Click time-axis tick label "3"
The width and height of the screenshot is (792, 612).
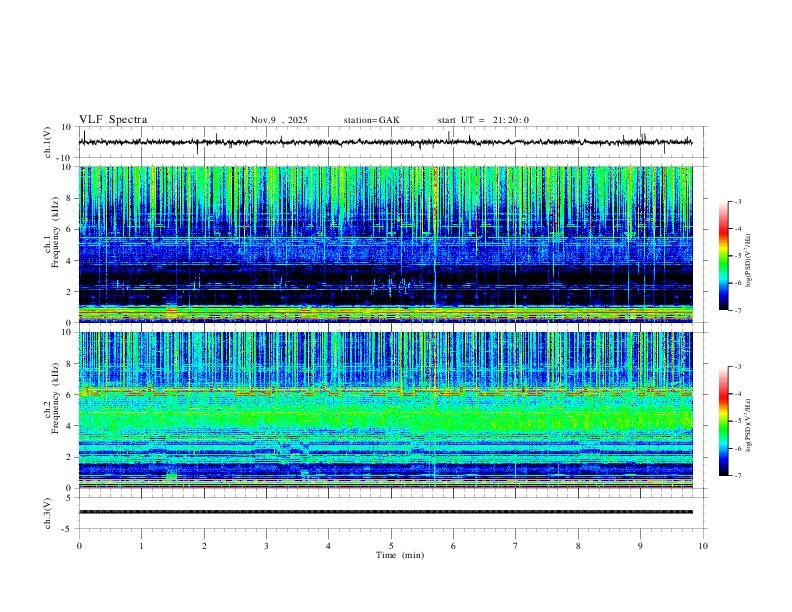coord(266,546)
